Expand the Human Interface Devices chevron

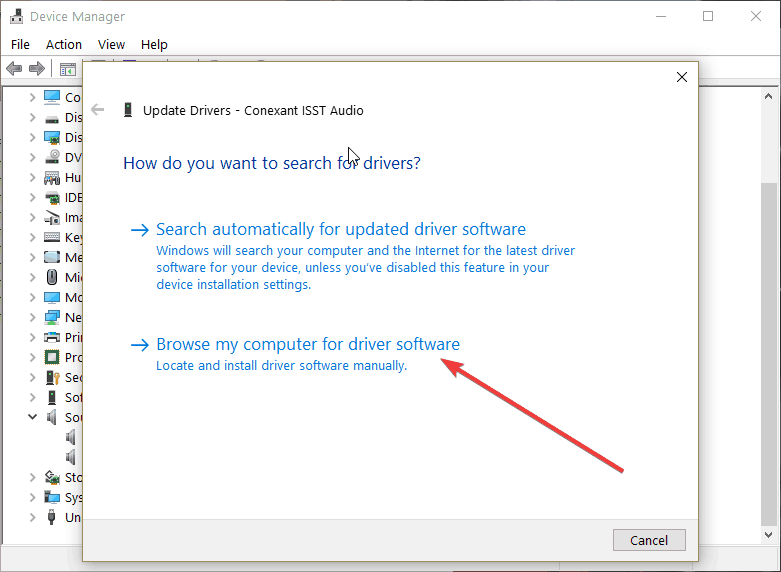coord(32,177)
